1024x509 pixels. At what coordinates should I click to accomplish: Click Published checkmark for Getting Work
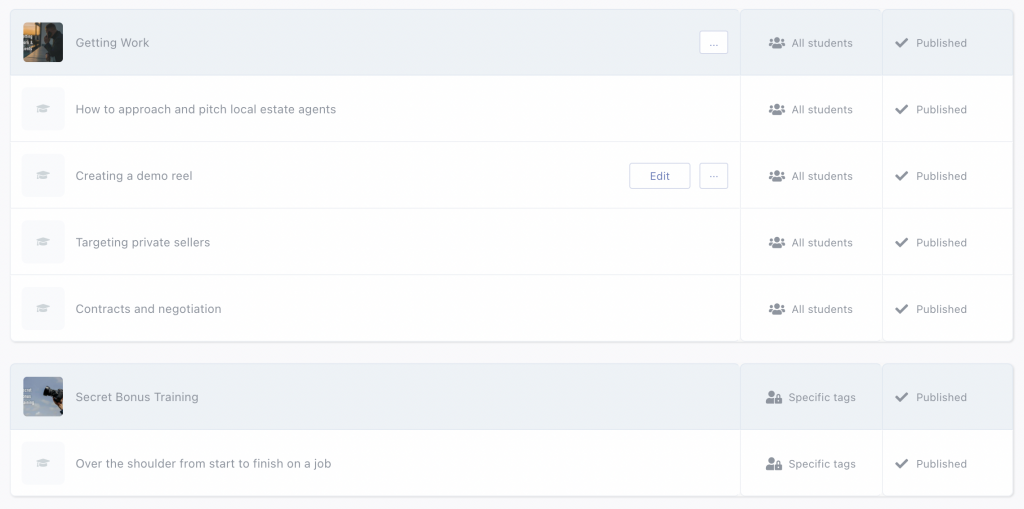click(902, 43)
